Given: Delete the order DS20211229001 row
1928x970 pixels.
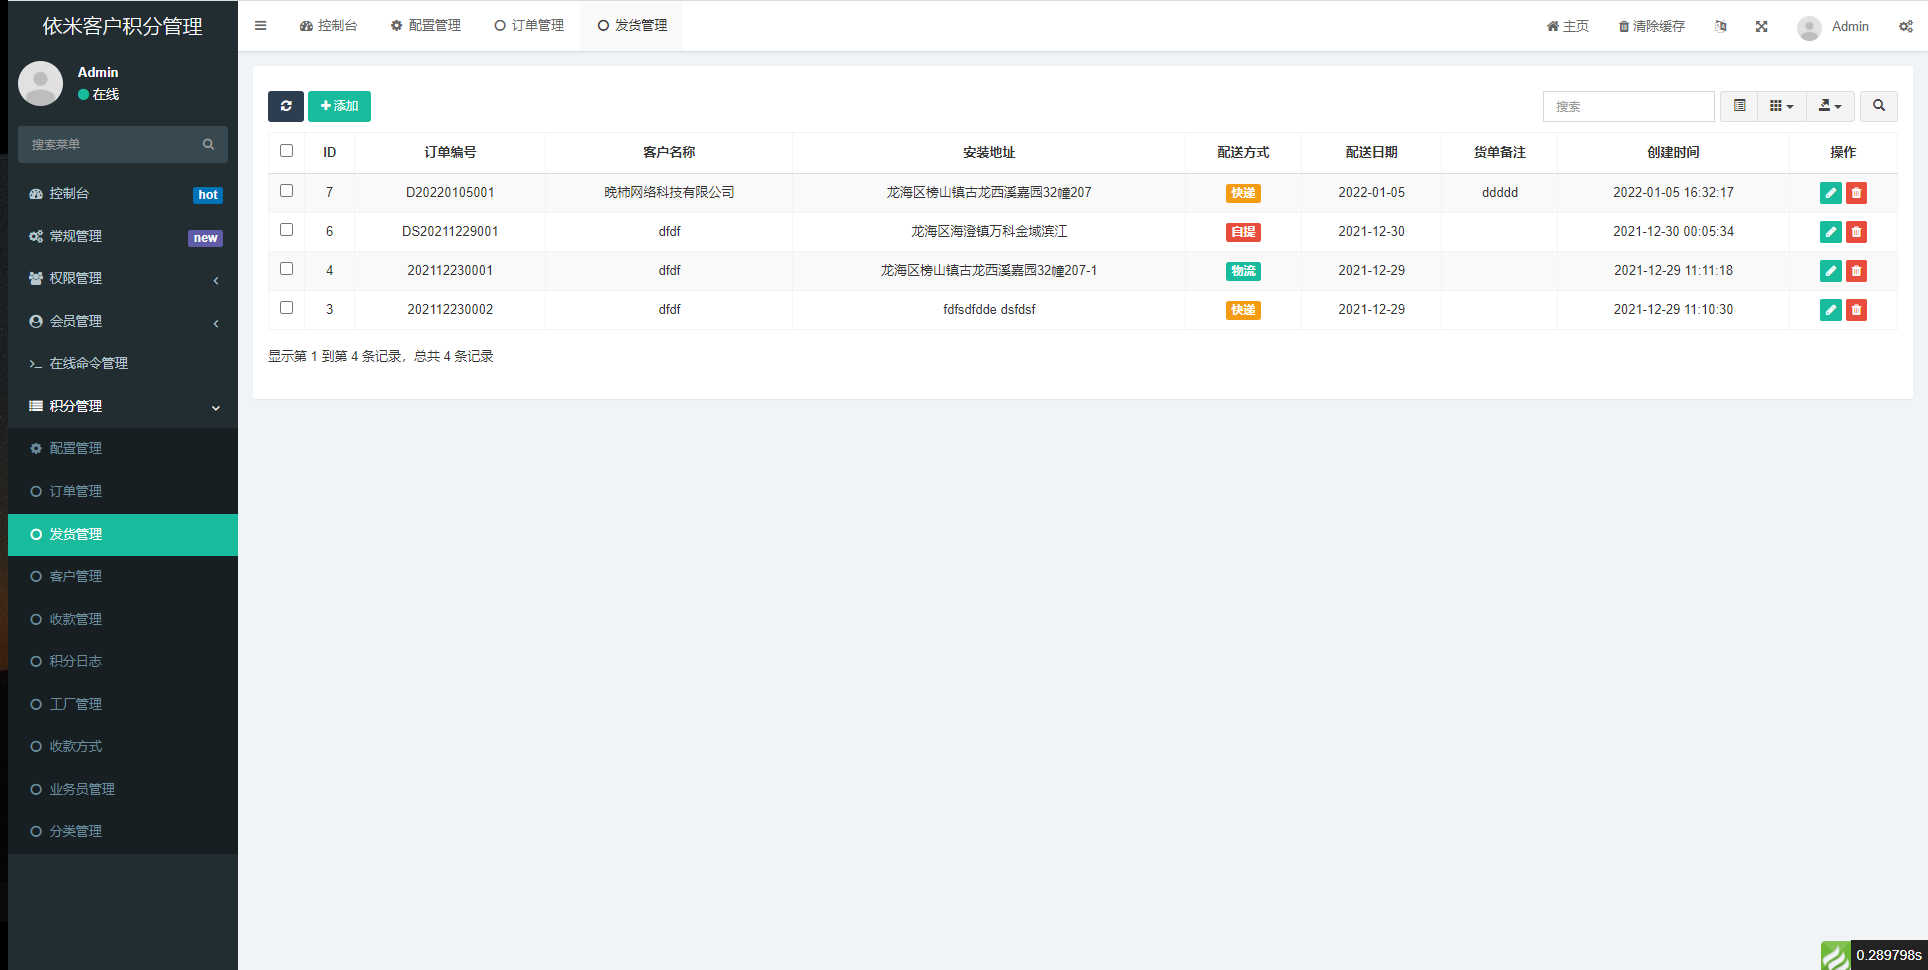Looking at the screenshot, I should pos(1856,232).
